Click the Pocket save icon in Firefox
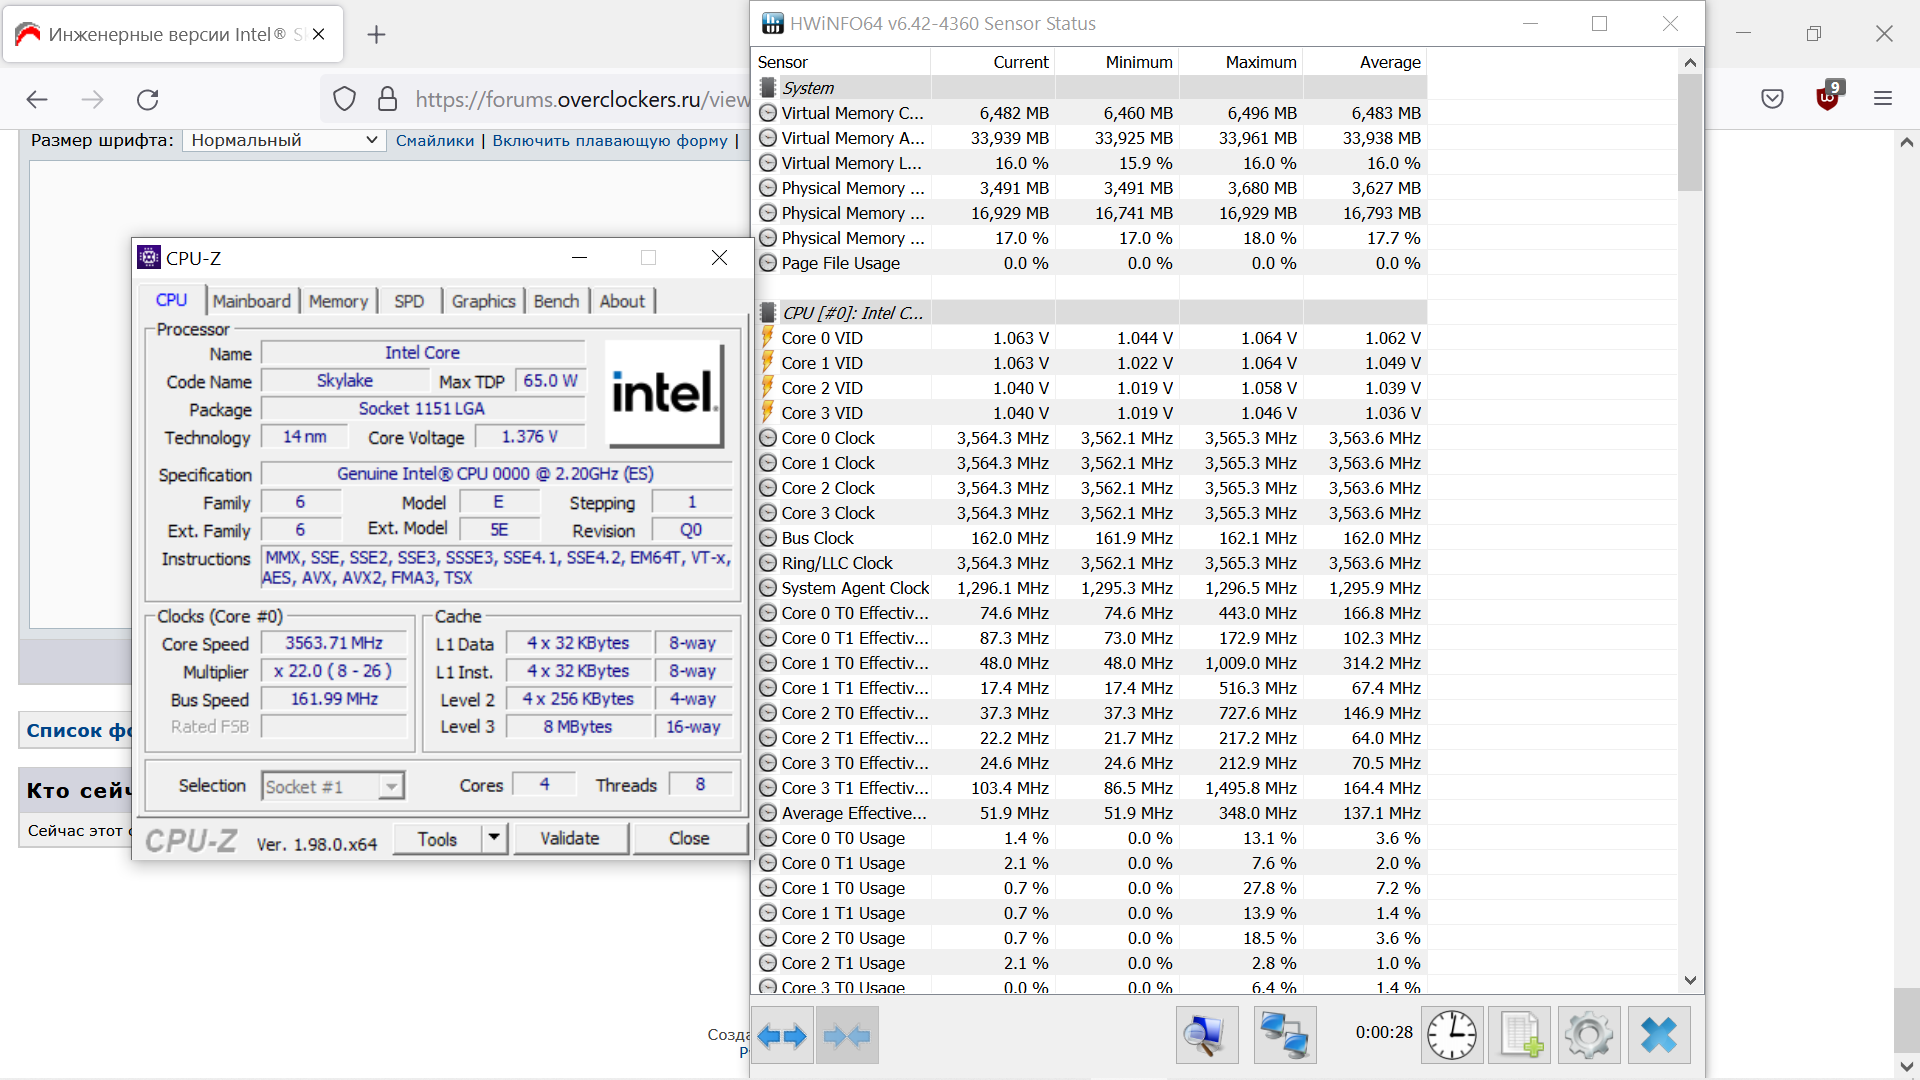Image resolution: width=1920 pixels, height=1080 pixels. click(1772, 98)
